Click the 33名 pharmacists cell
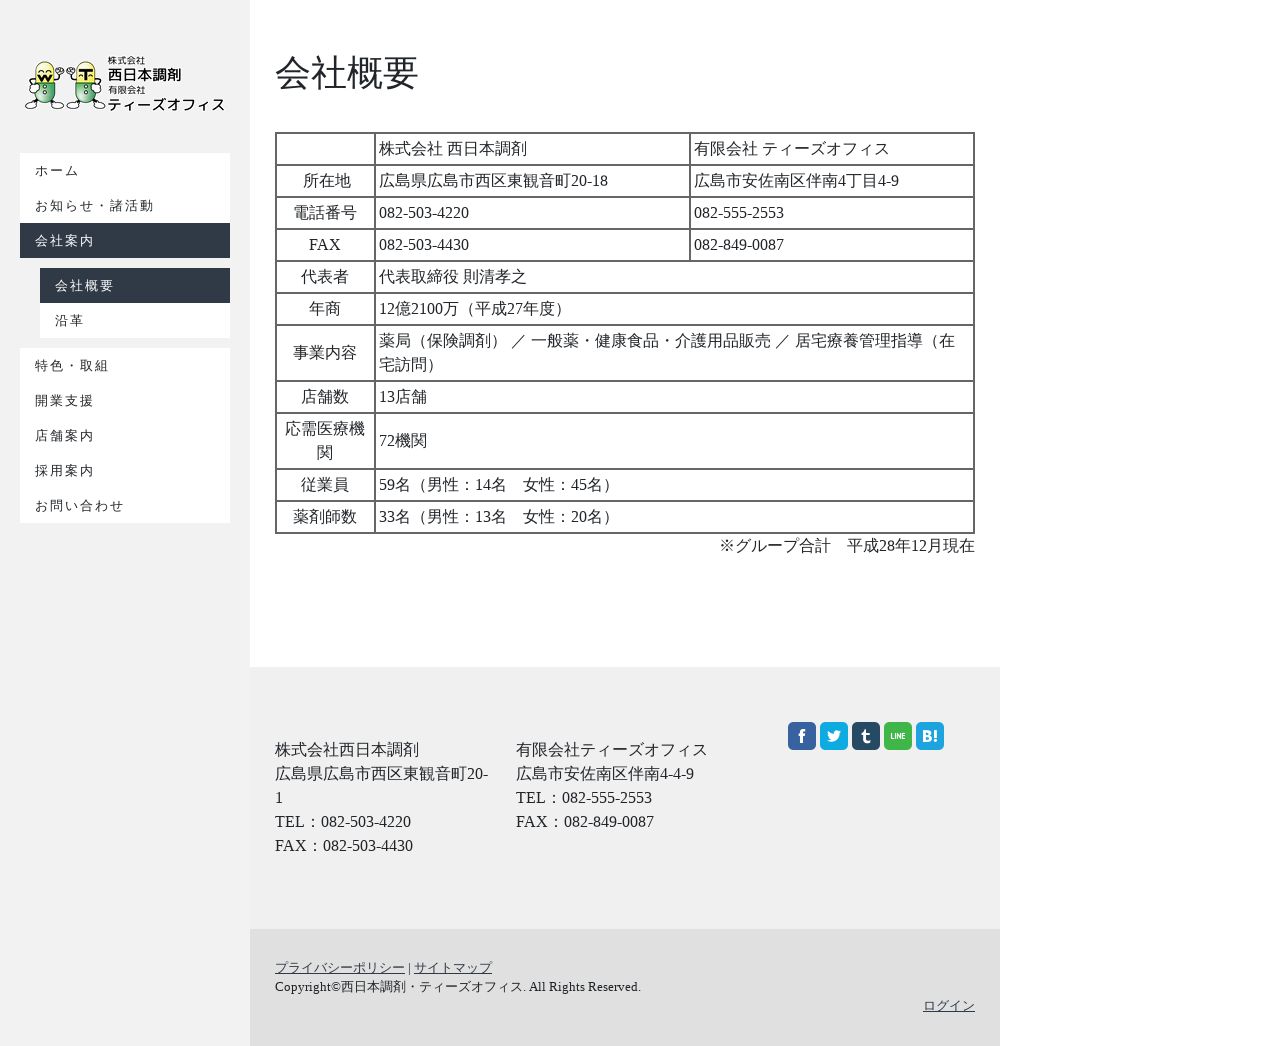This screenshot has width=1284, height=1046. [674, 517]
